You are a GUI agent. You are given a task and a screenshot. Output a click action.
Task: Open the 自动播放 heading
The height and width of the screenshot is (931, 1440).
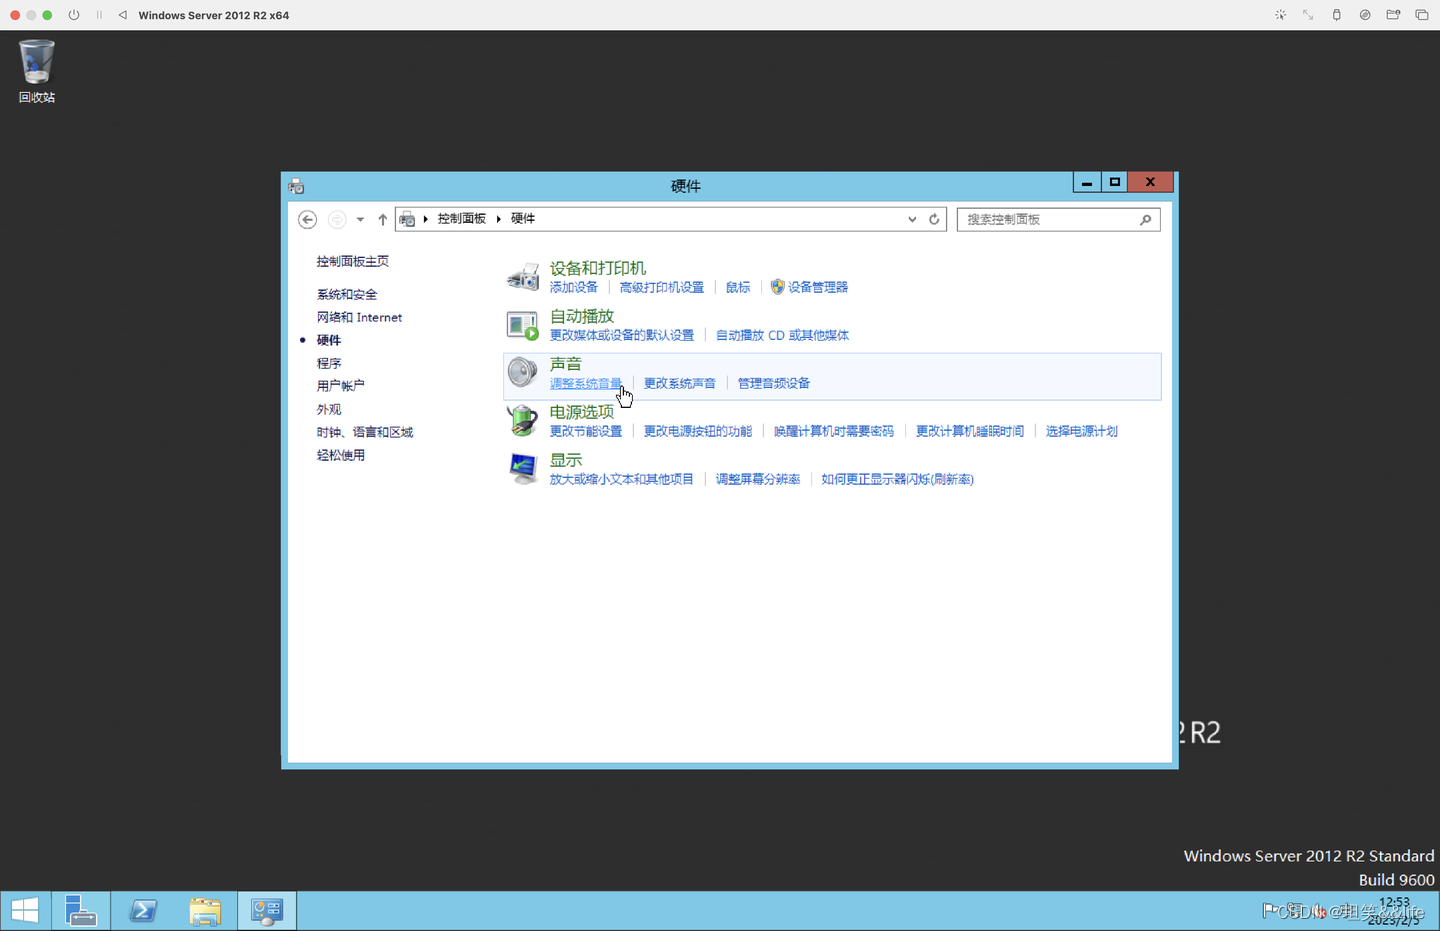click(582, 316)
